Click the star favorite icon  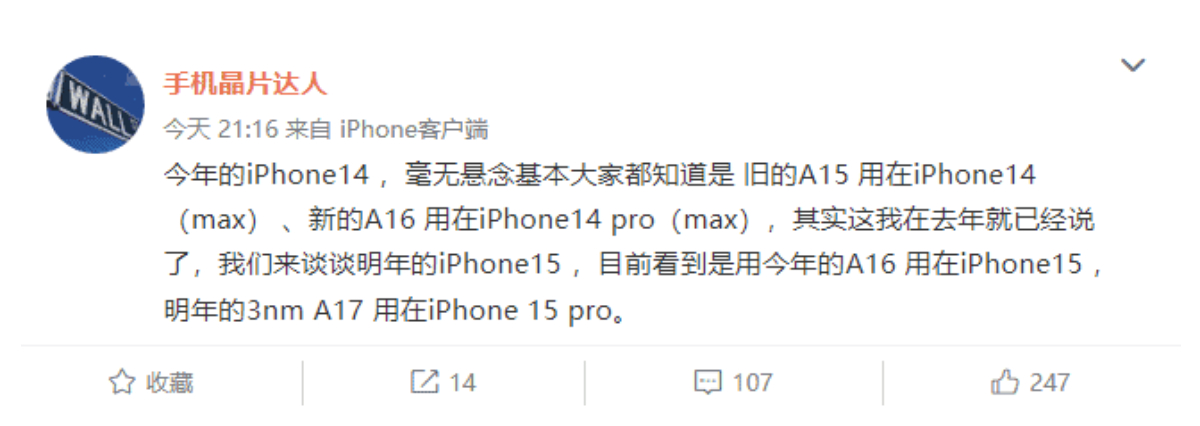tap(121, 382)
